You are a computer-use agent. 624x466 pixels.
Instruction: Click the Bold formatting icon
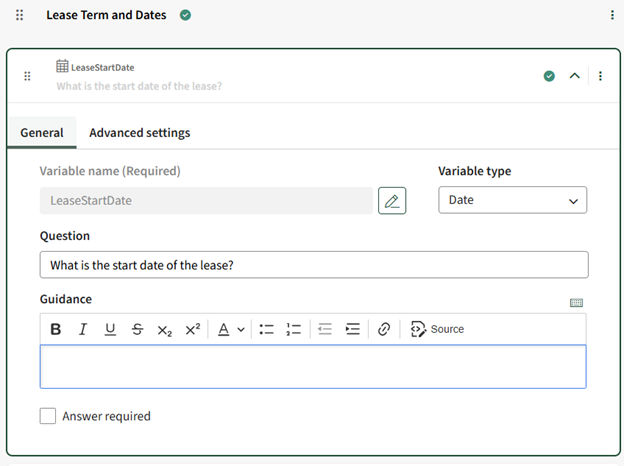click(56, 329)
